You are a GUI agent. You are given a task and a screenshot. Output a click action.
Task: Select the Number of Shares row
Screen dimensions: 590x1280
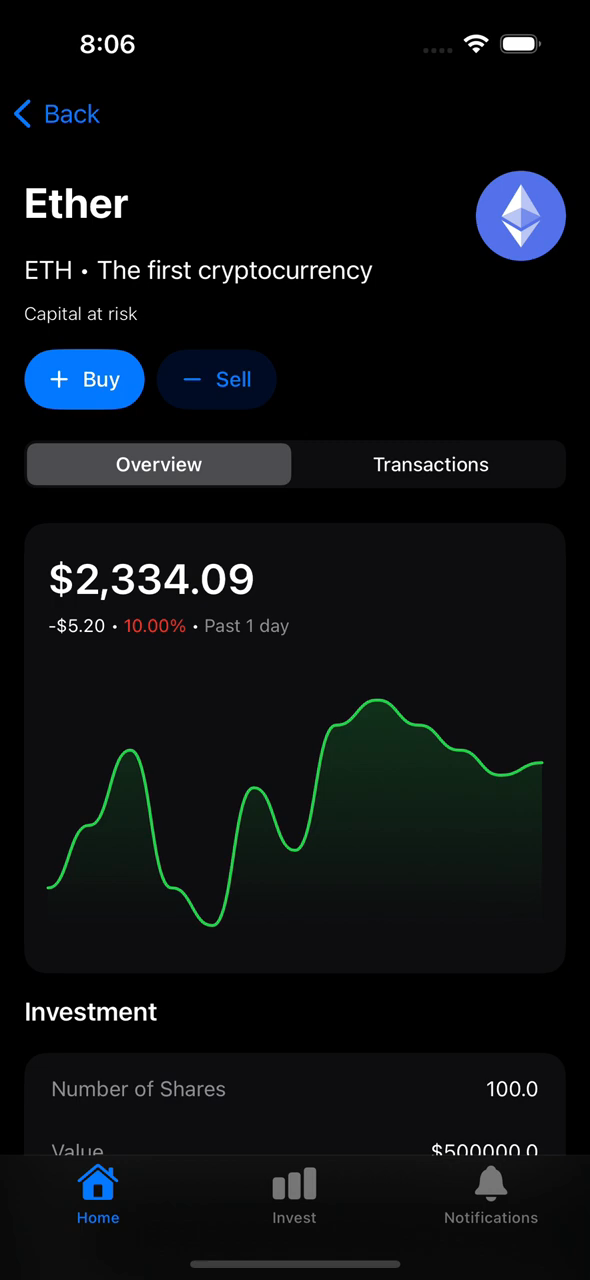point(295,1089)
